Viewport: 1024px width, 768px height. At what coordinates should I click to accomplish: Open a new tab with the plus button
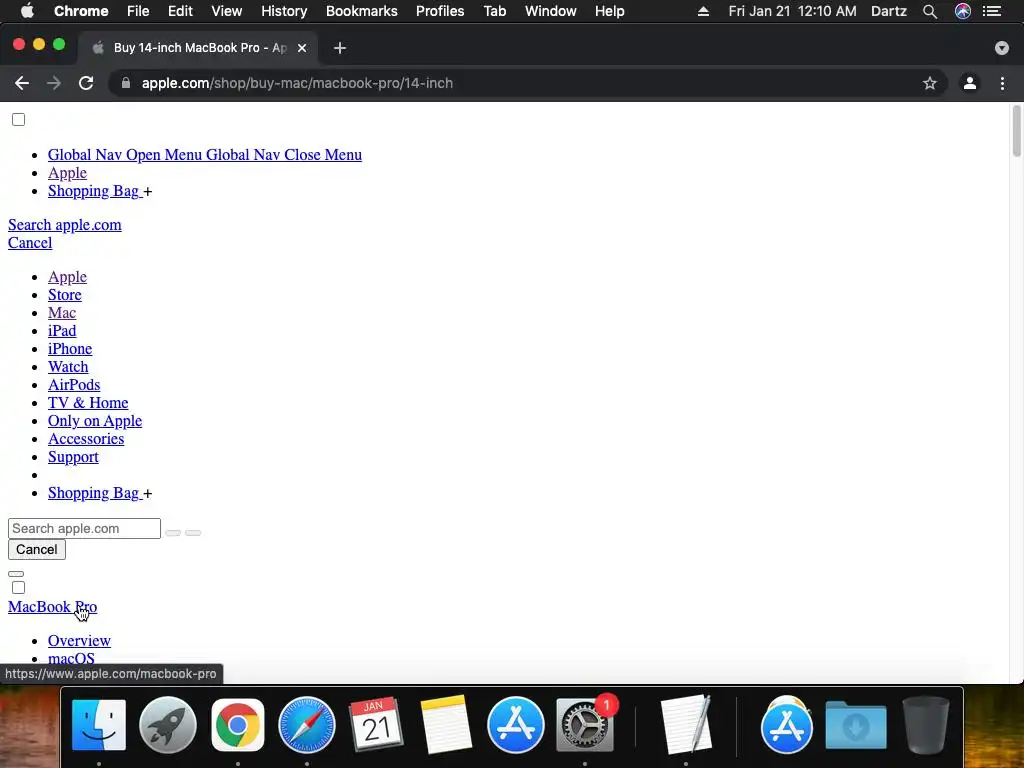coord(340,48)
